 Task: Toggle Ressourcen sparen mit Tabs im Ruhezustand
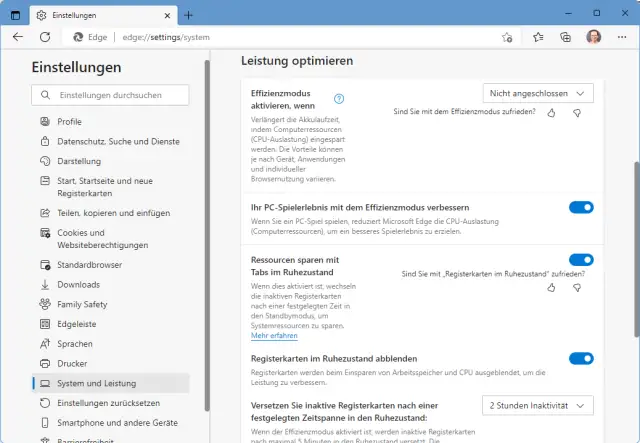point(581,260)
